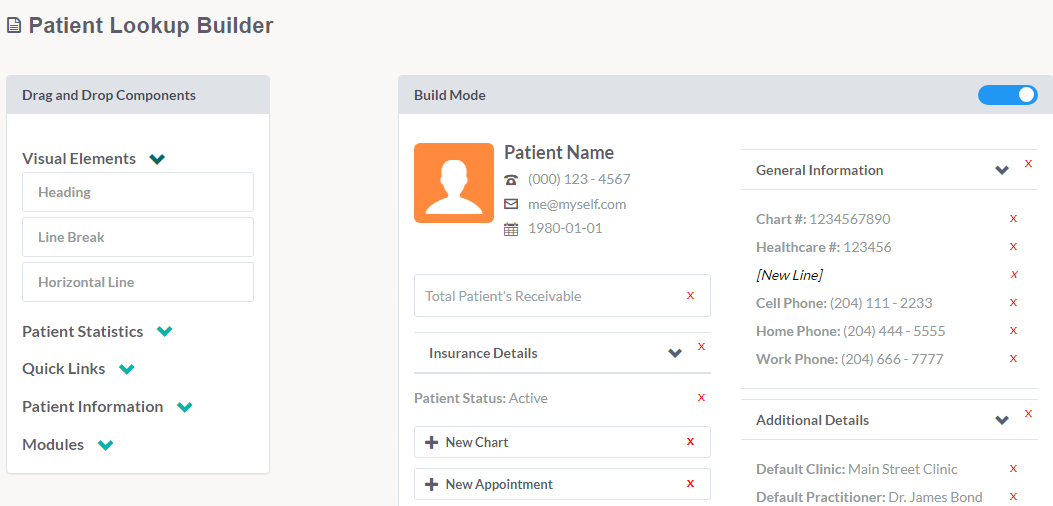Delete the Patient Status row with x
The height and width of the screenshot is (506, 1053).
tap(701, 397)
